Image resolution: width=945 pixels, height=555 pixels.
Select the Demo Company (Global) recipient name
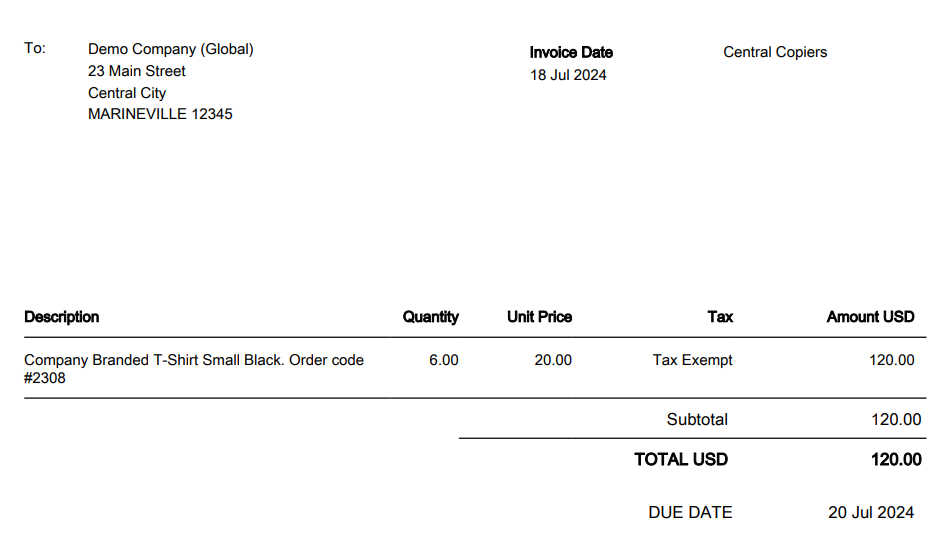pos(171,49)
